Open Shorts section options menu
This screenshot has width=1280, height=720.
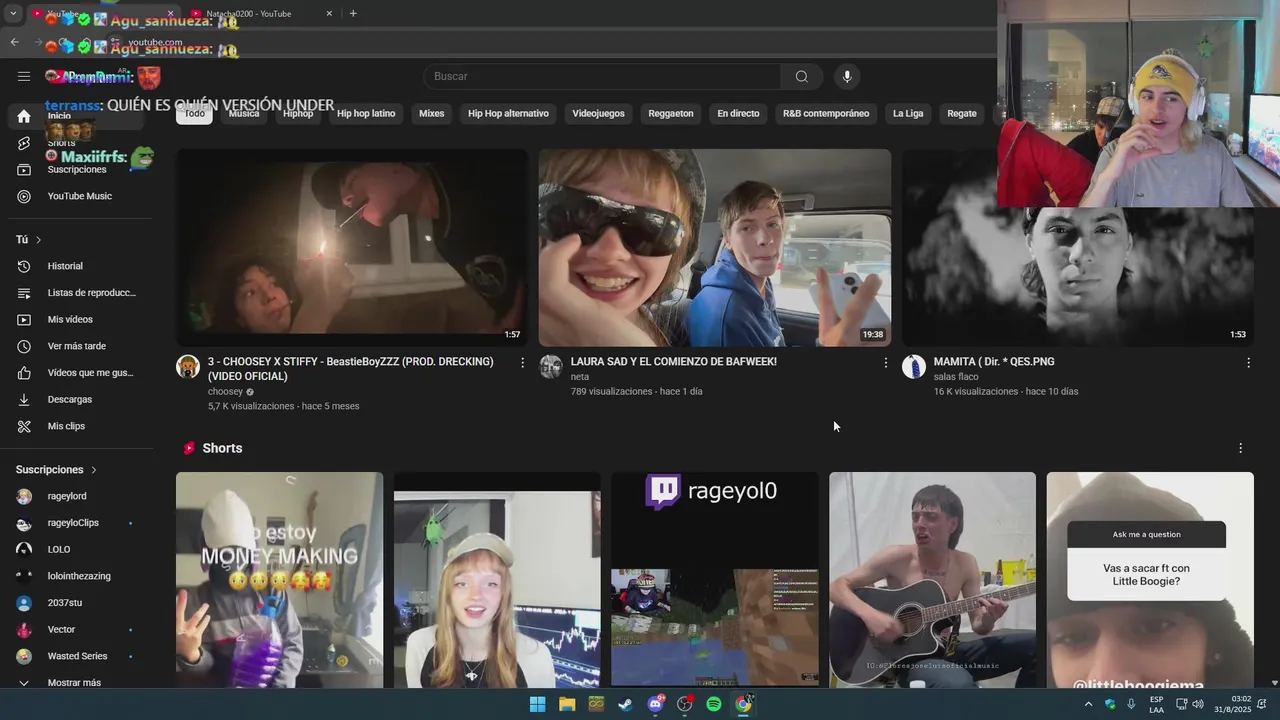(x=1241, y=448)
